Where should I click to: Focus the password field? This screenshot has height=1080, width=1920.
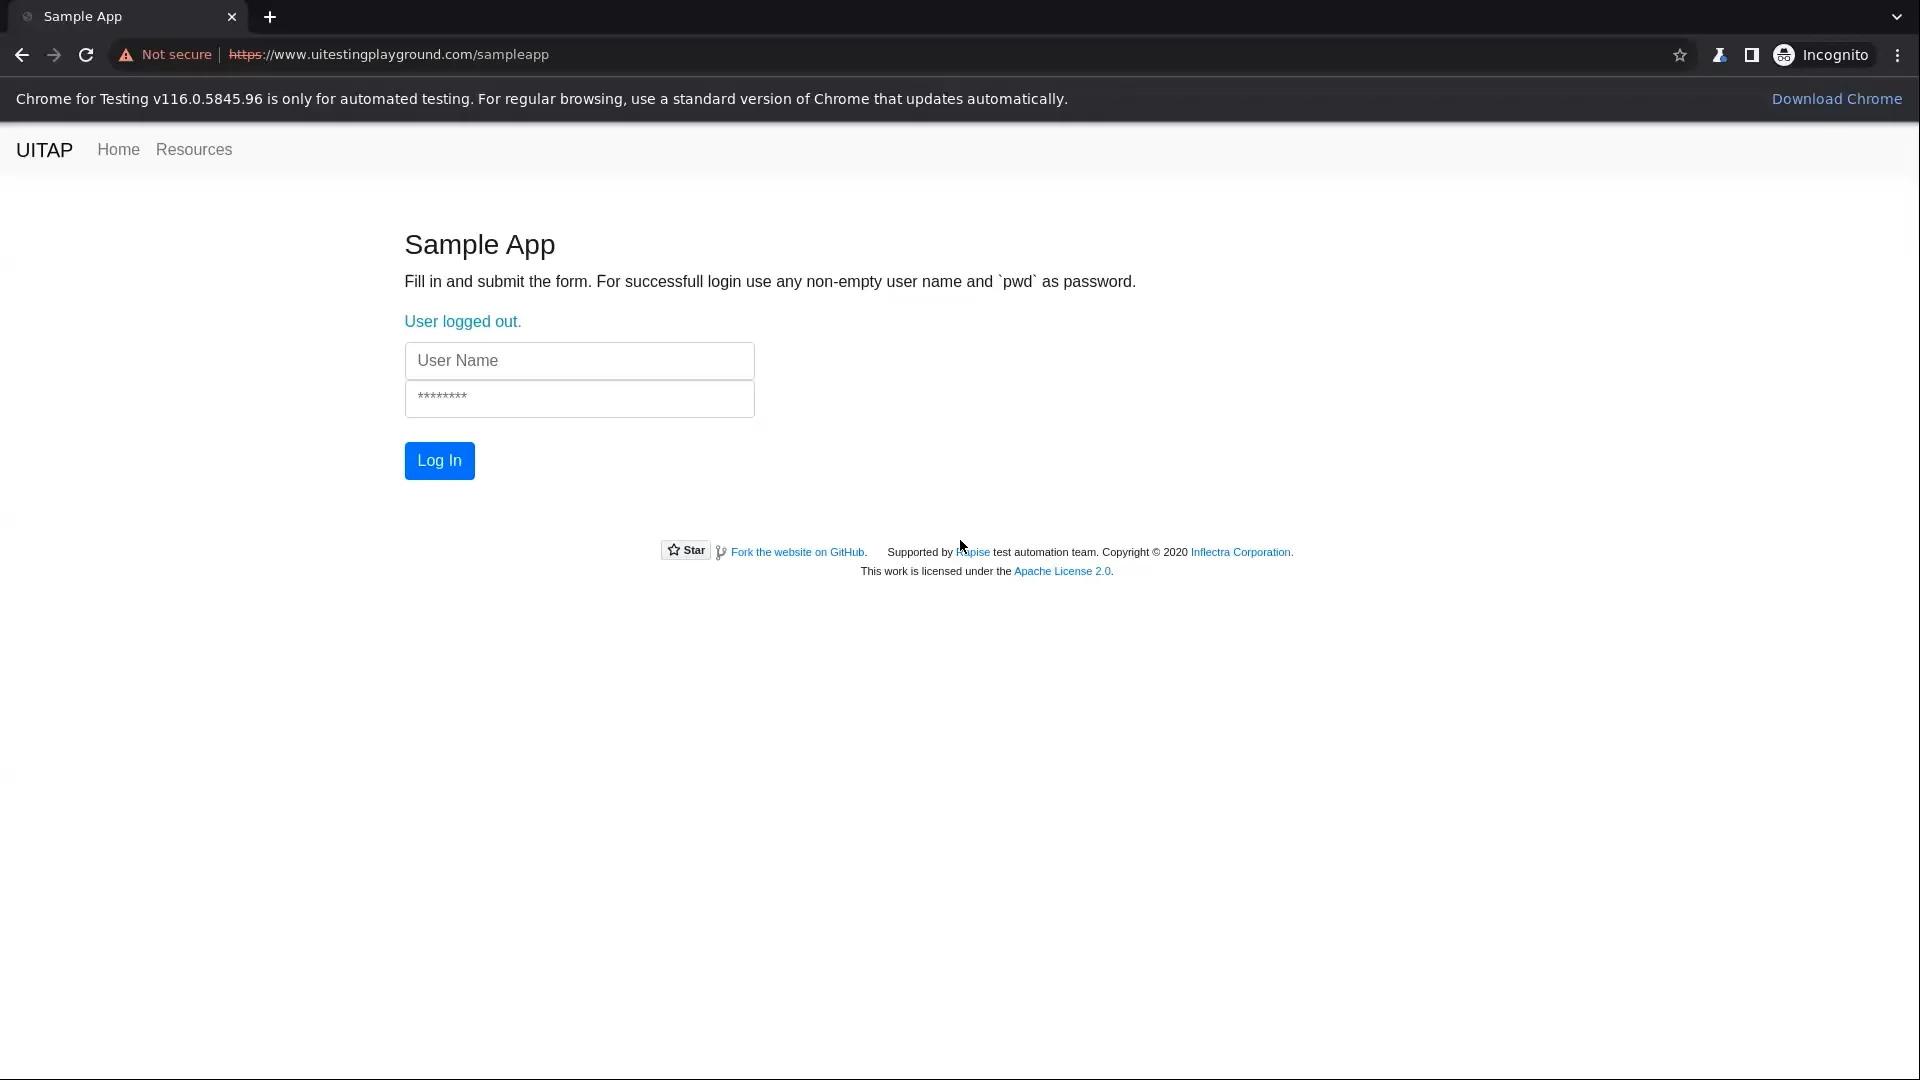pyautogui.click(x=579, y=399)
